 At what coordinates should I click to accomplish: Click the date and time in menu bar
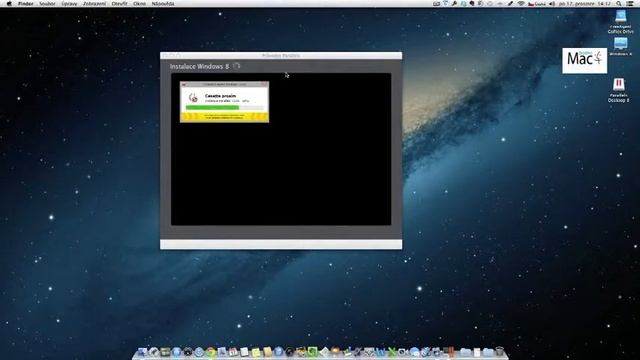585,4
